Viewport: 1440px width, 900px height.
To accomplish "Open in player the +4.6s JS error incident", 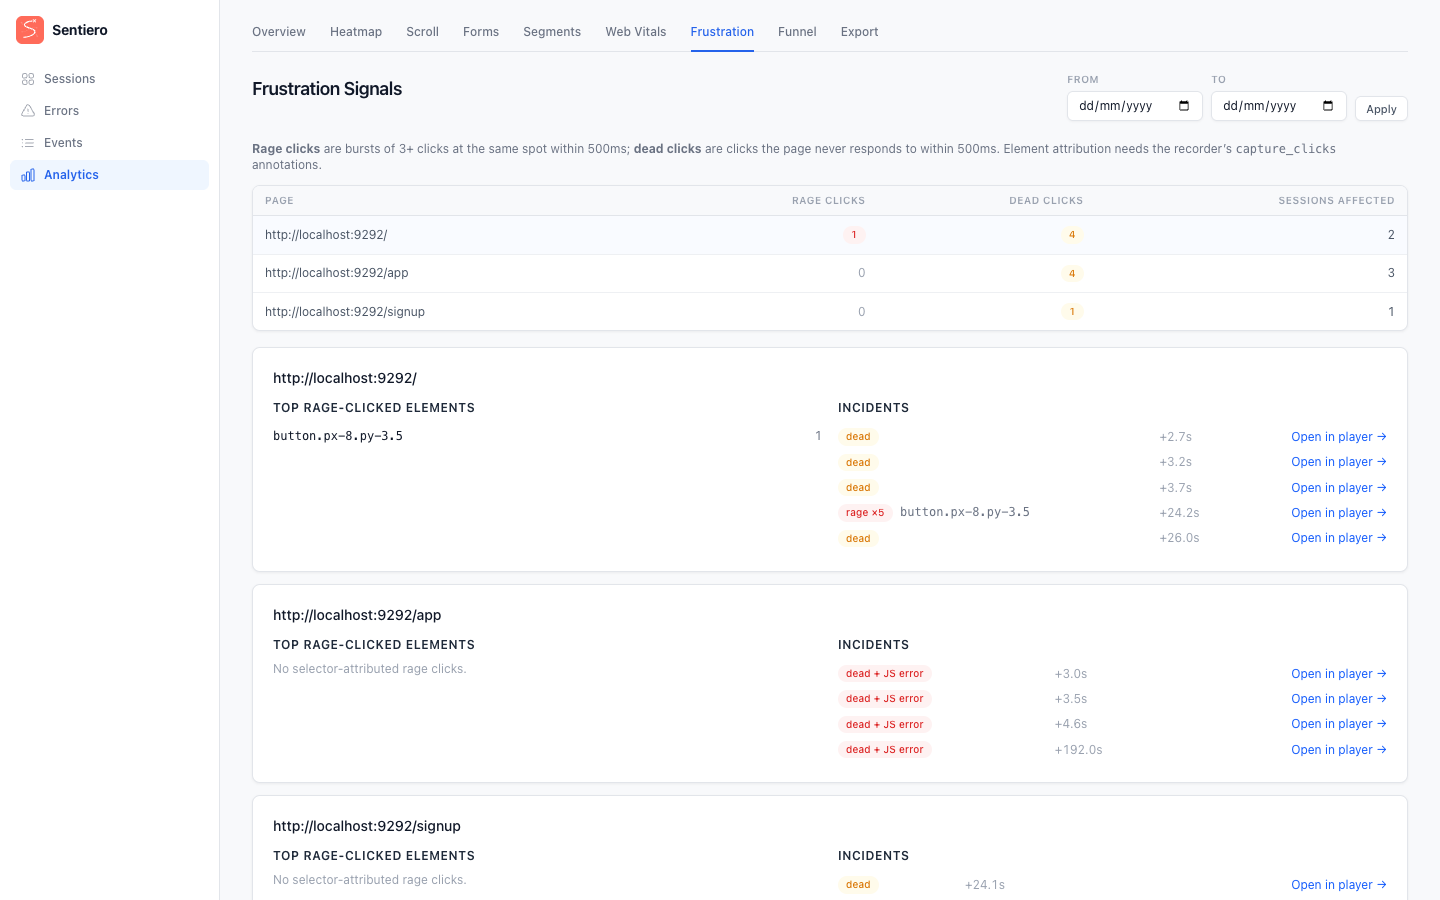I will click(1339, 724).
